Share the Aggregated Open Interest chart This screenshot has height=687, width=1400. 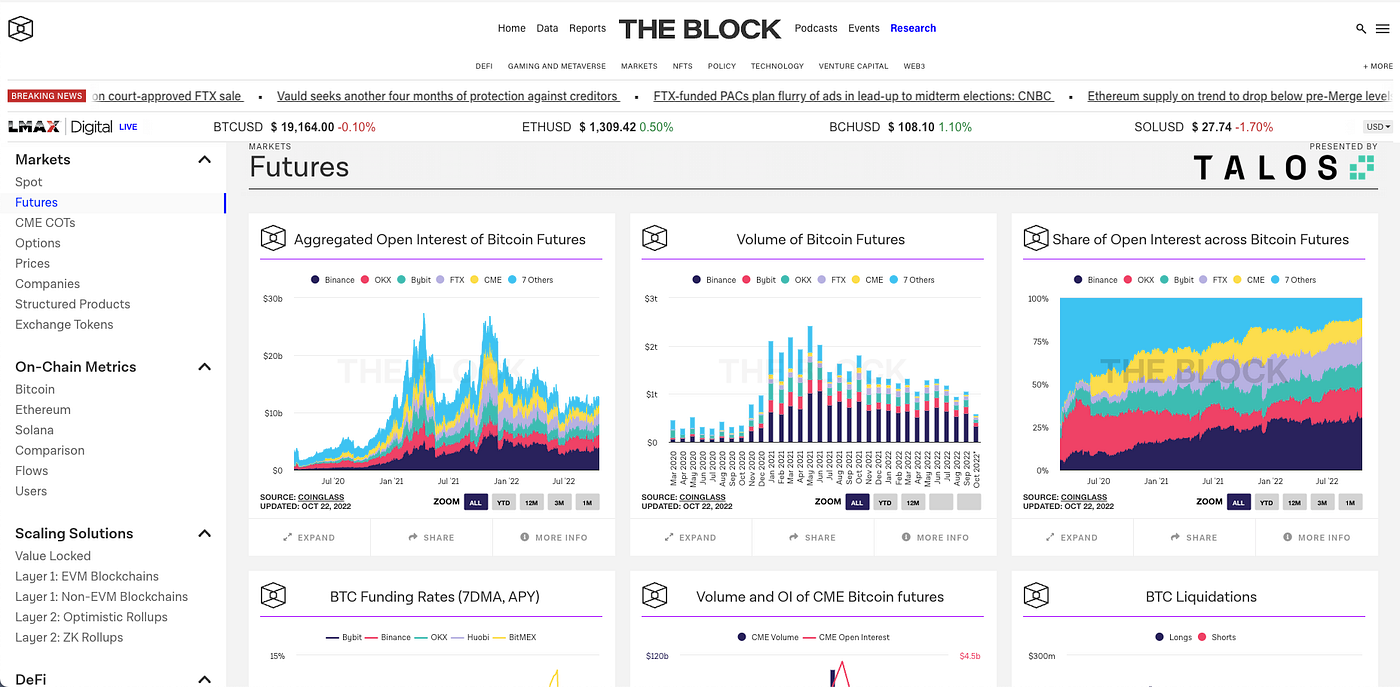(x=431, y=538)
